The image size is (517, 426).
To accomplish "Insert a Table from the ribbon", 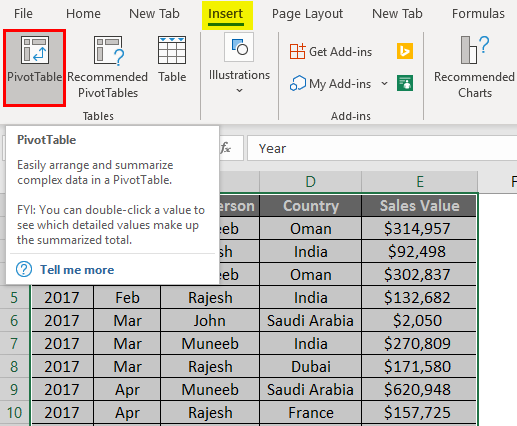I will coord(172,60).
